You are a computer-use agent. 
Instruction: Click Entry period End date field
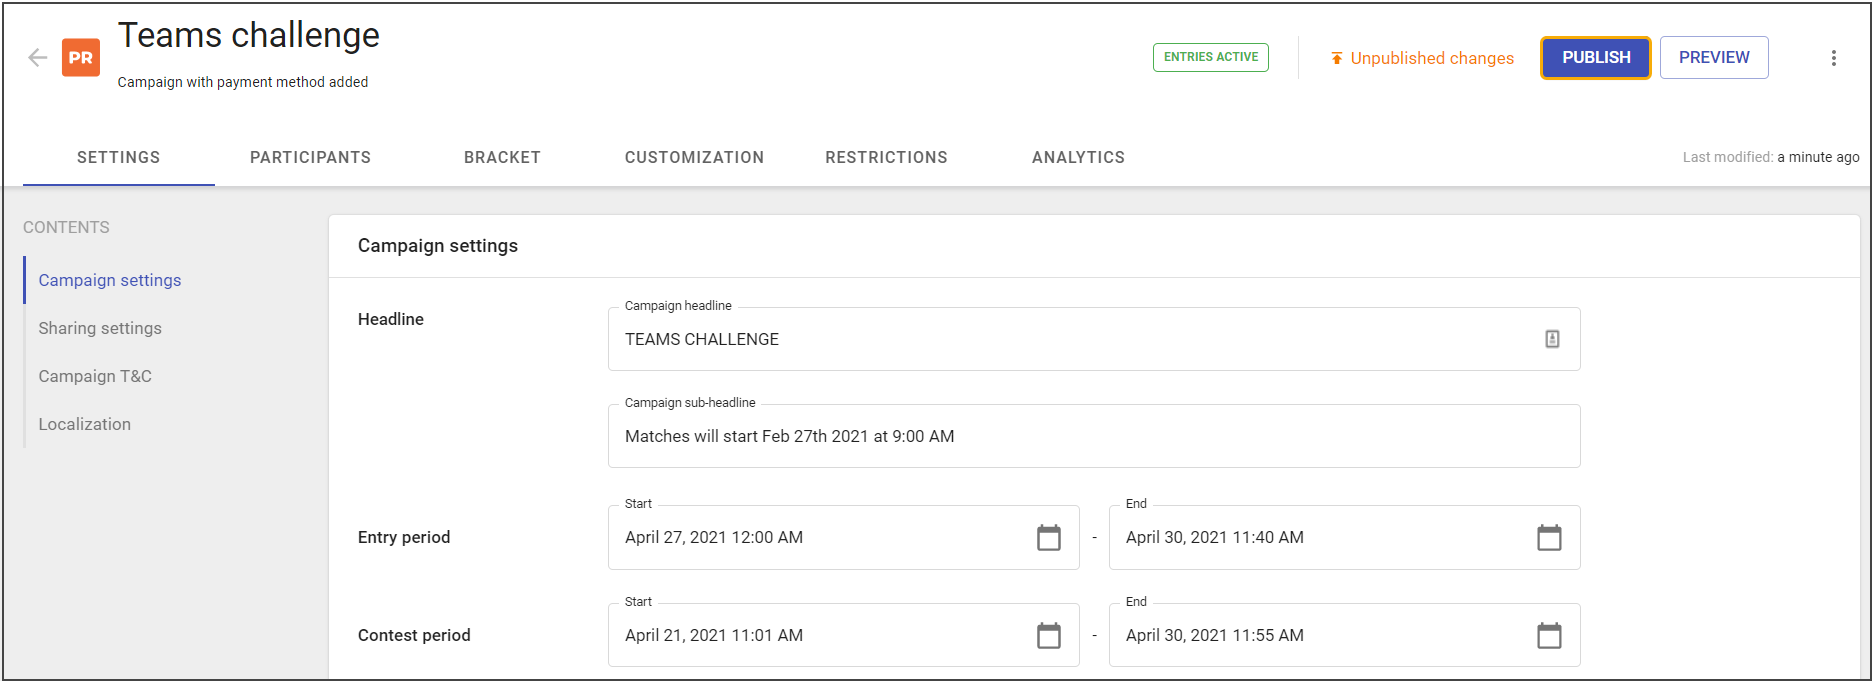pyautogui.click(x=1344, y=538)
